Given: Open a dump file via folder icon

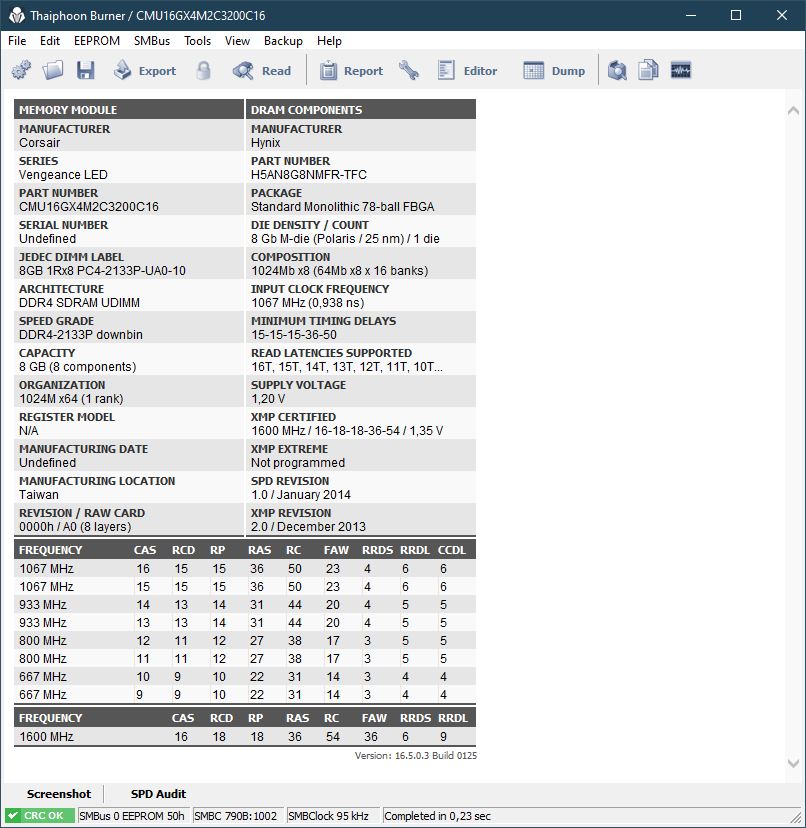Looking at the screenshot, I should tap(53, 70).
